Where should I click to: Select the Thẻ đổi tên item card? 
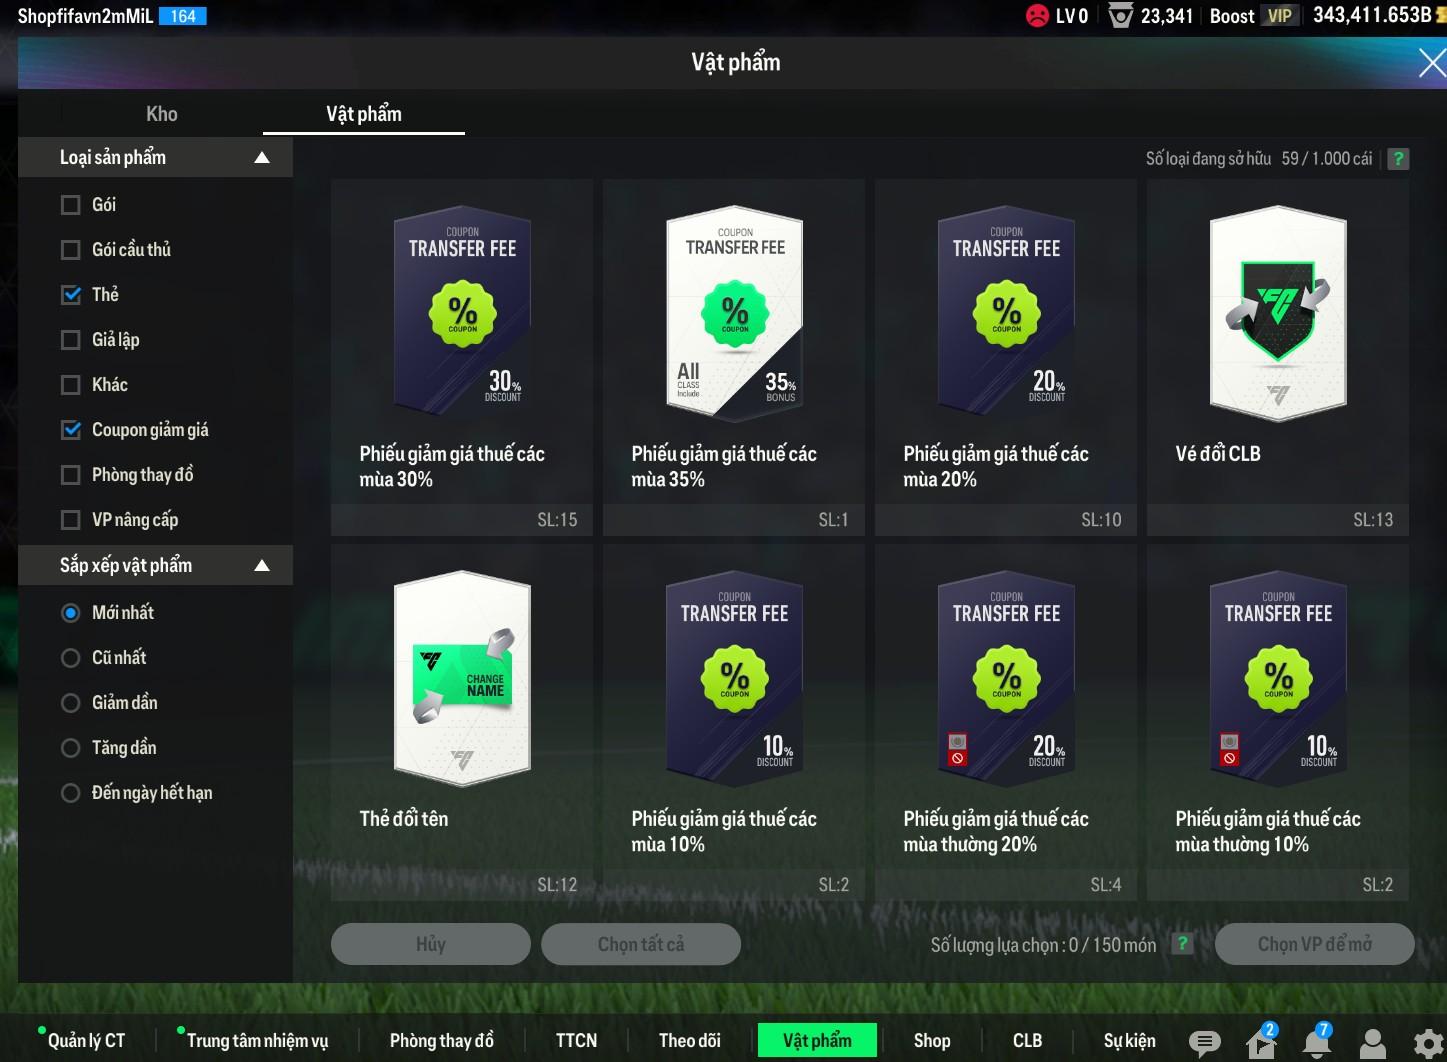[x=462, y=722]
